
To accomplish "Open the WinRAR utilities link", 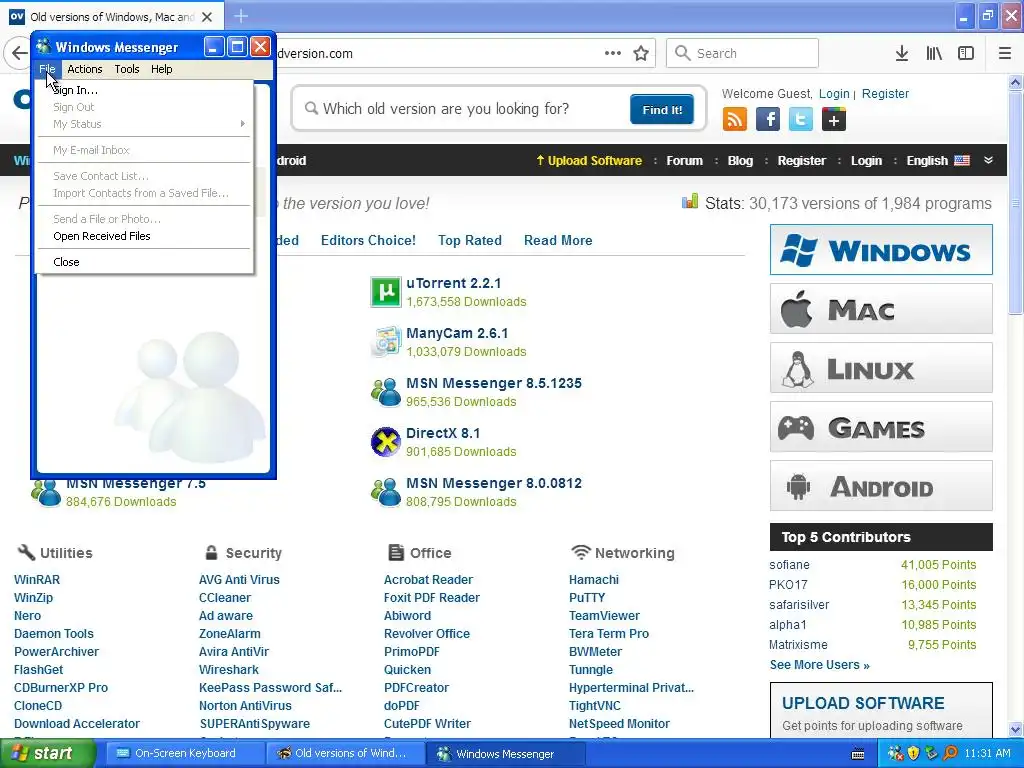I will tap(37, 579).
